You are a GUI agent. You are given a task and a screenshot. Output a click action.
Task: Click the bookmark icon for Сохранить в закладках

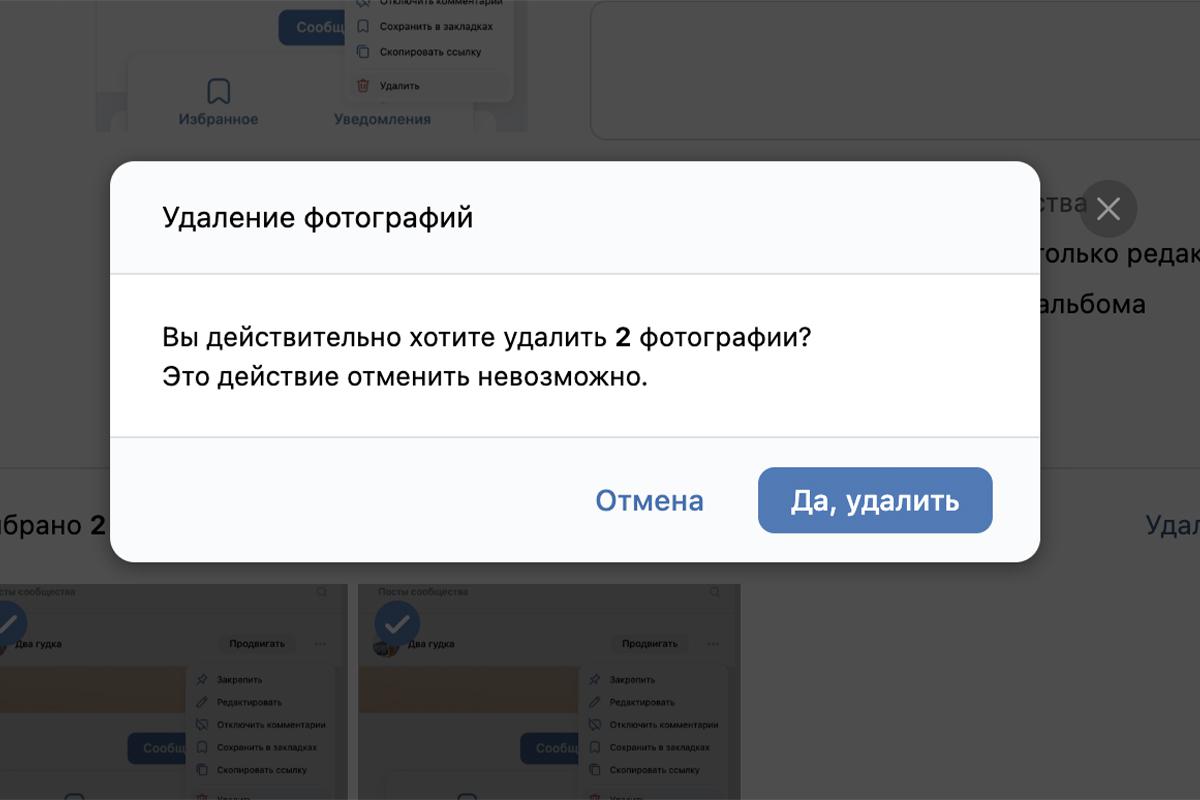(363, 26)
